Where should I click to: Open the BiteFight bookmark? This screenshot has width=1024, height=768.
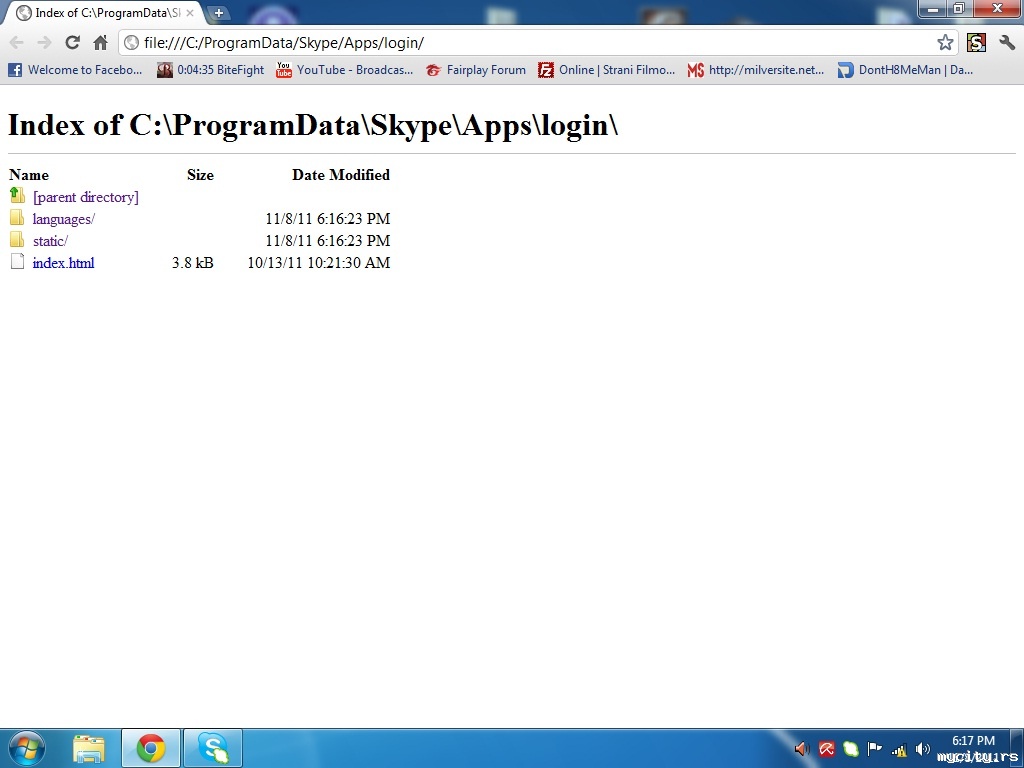[x=210, y=70]
